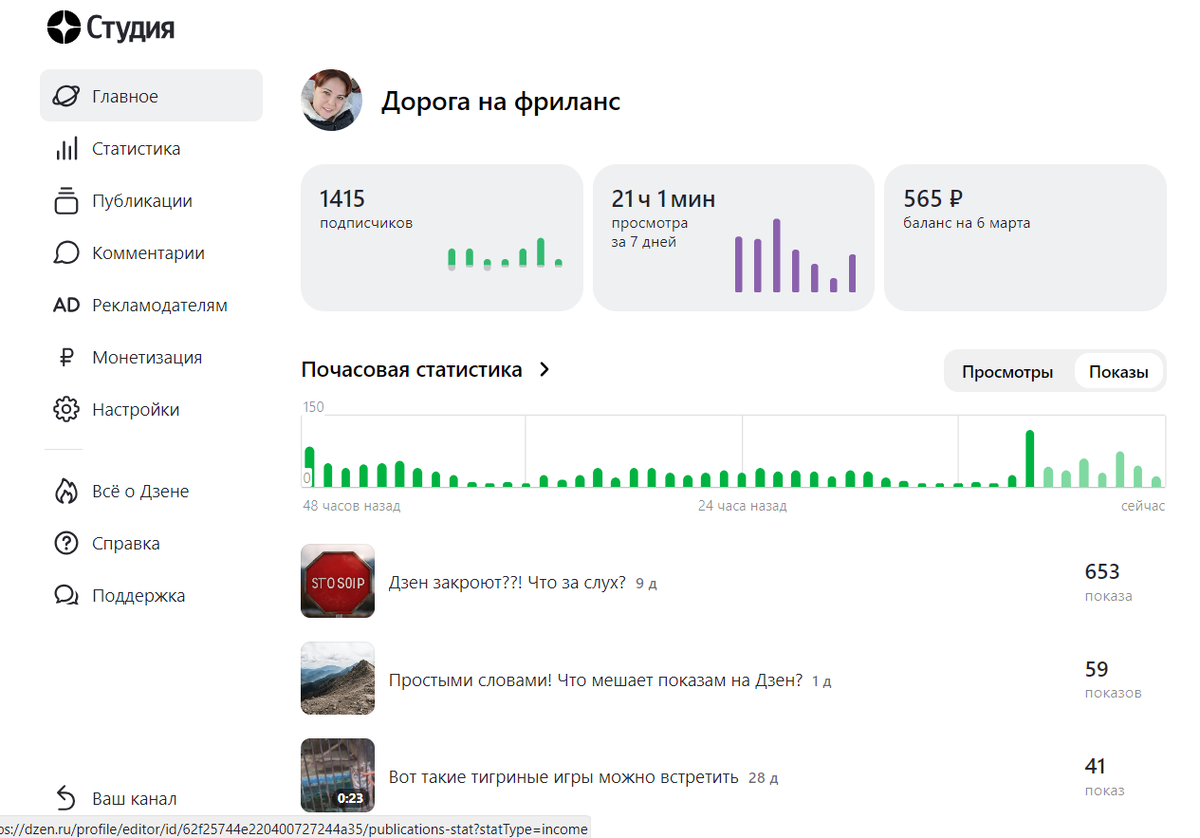
Task: Click the chat bubbles icon beside Поддержка
Action: (x=66, y=595)
